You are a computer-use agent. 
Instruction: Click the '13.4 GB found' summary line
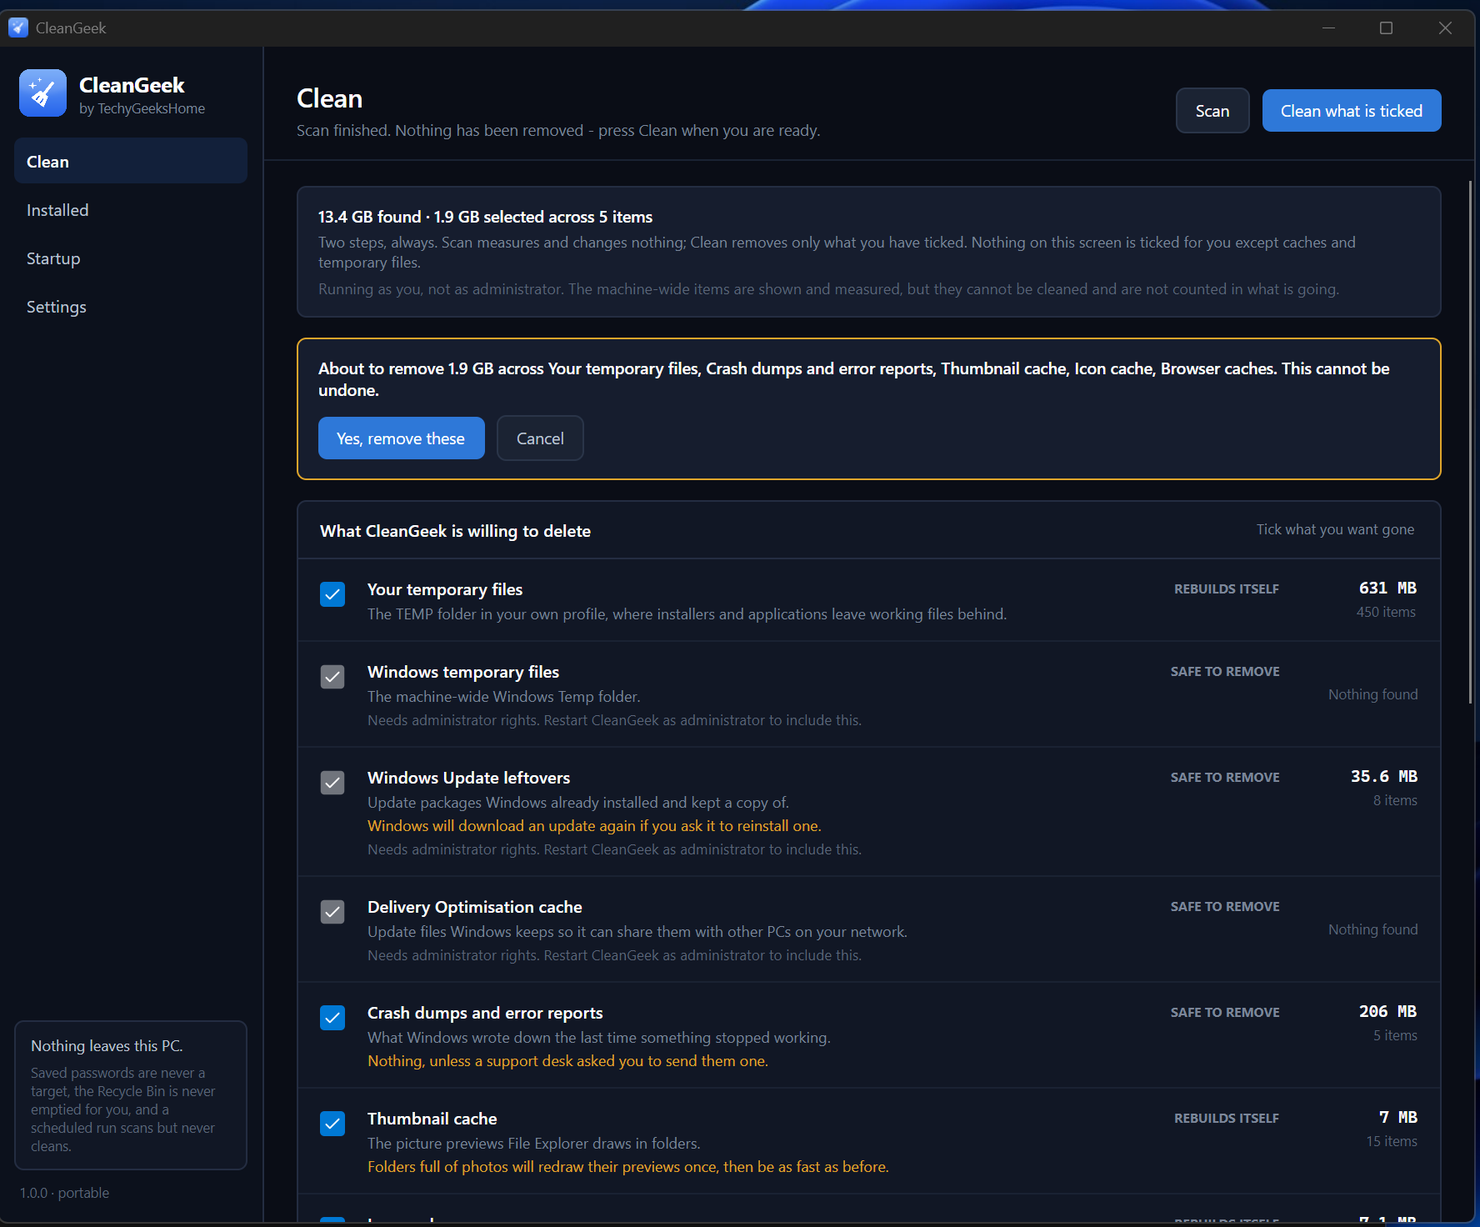point(485,217)
